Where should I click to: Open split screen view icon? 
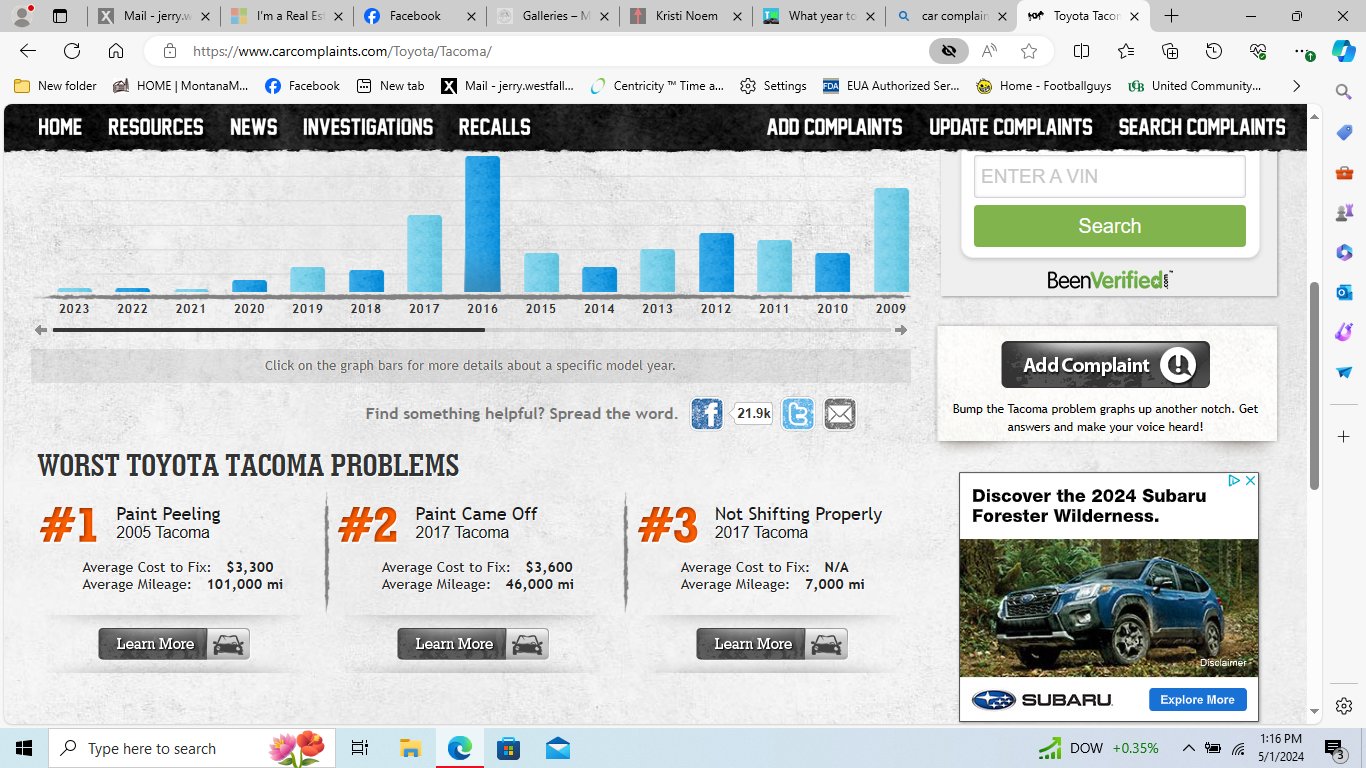click(1081, 51)
